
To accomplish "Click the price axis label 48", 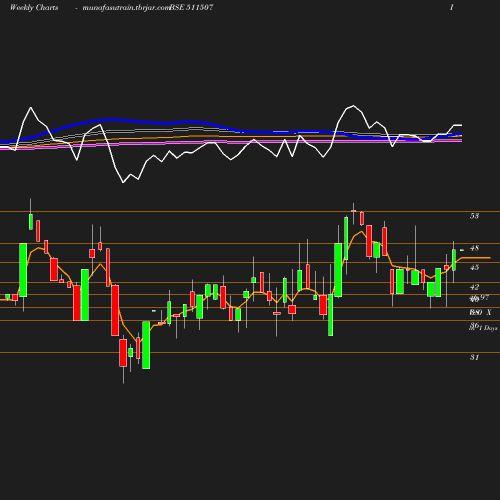I will 474,248.
